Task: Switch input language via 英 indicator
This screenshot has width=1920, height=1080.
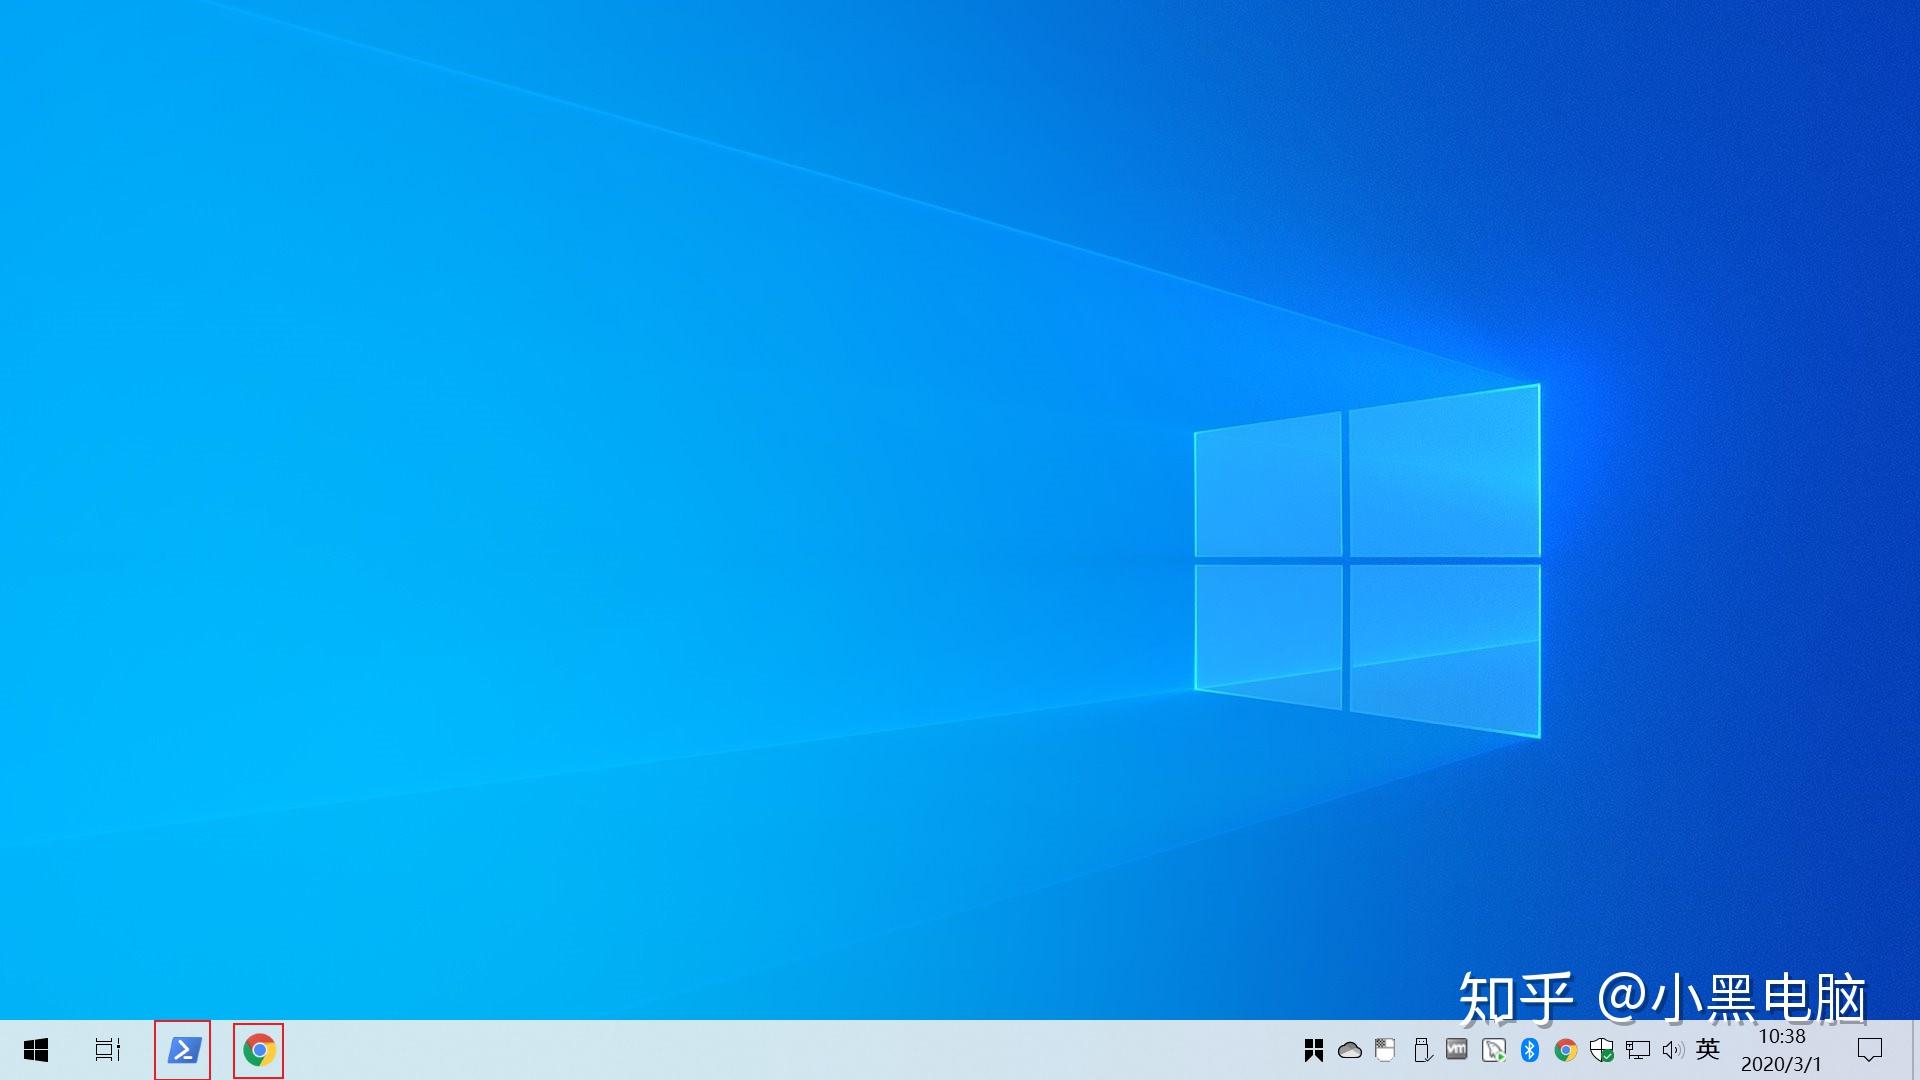Action: tap(1708, 1049)
